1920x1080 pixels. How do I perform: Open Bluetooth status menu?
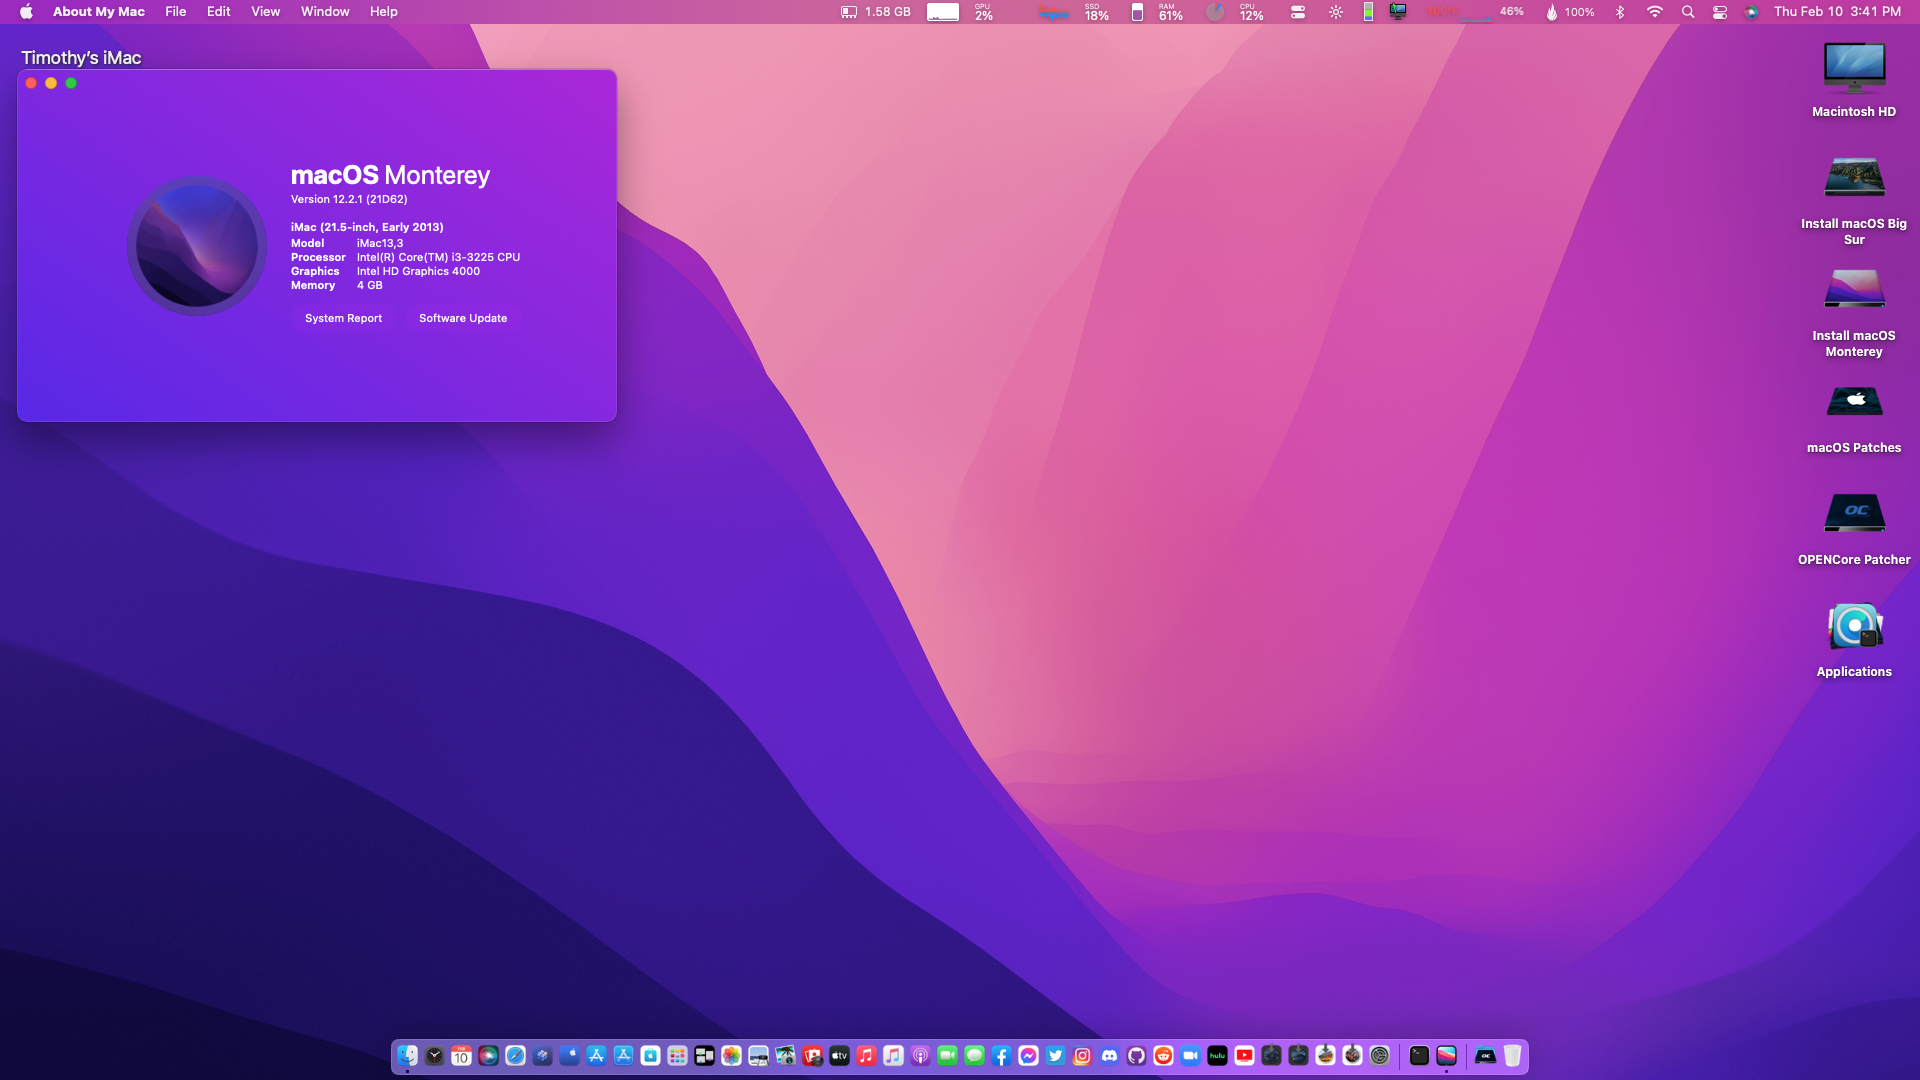1620,12
